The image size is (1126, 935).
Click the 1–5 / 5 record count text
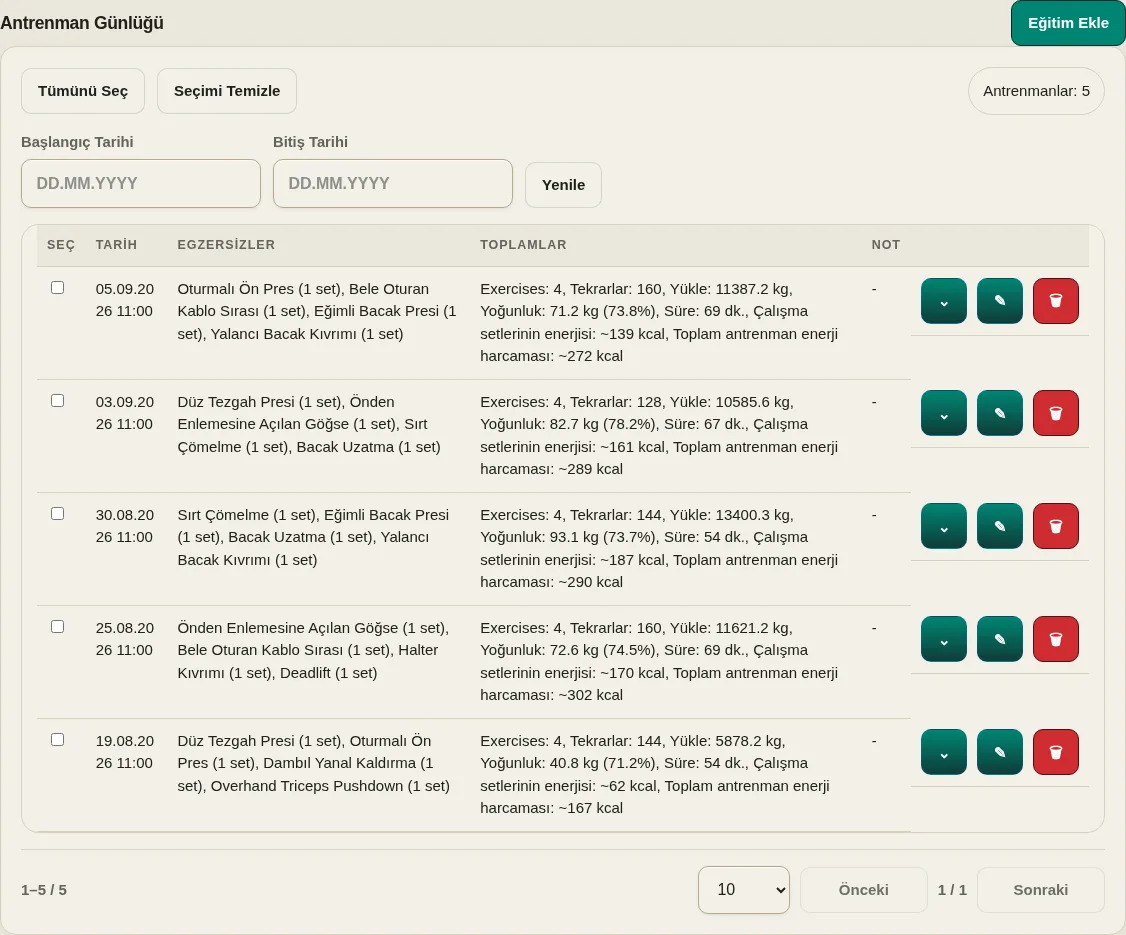pyautogui.click(x=44, y=890)
